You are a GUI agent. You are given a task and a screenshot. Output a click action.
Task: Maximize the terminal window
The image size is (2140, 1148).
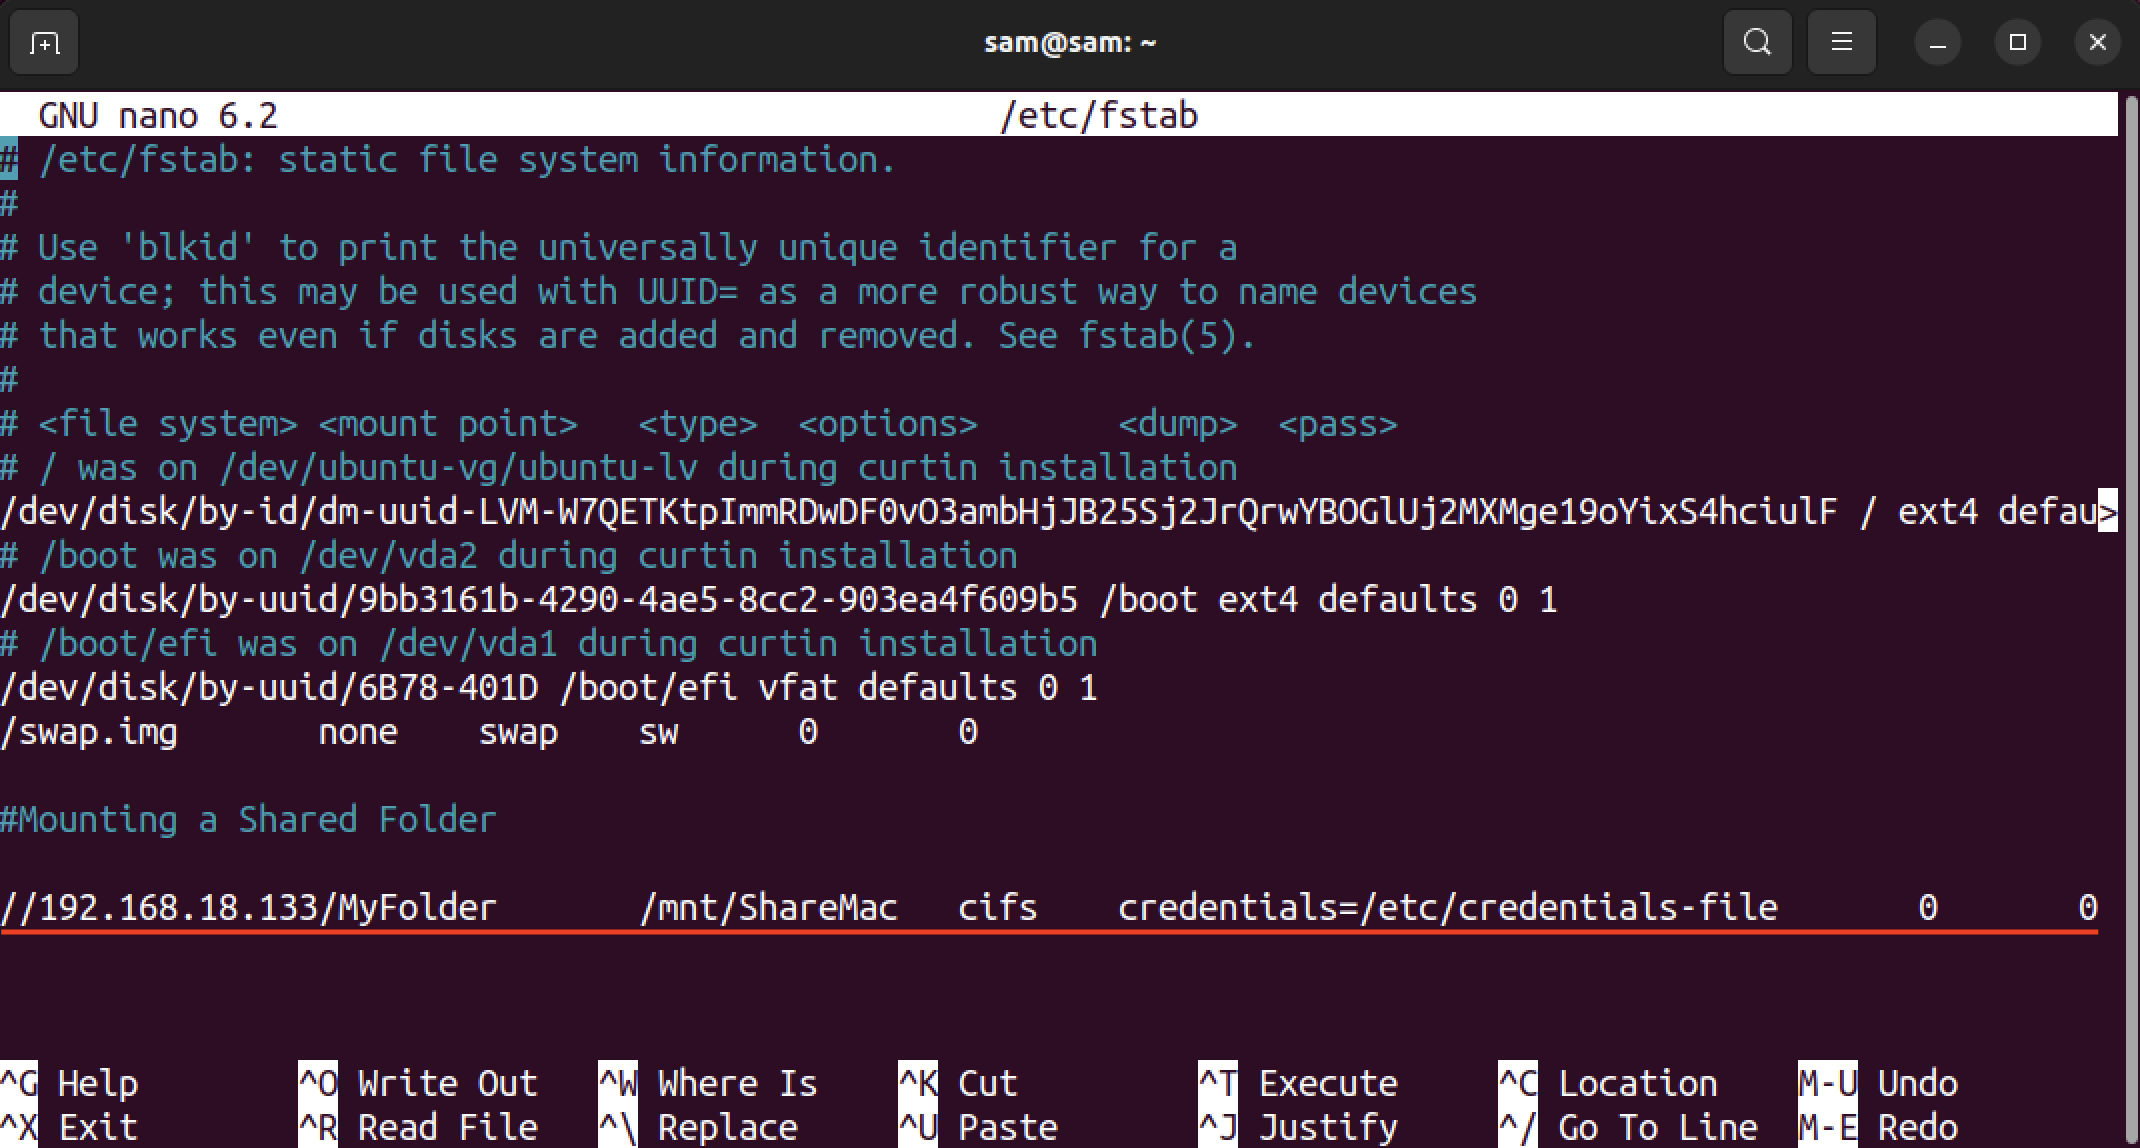pyautogui.click(x=2017, y=43)
